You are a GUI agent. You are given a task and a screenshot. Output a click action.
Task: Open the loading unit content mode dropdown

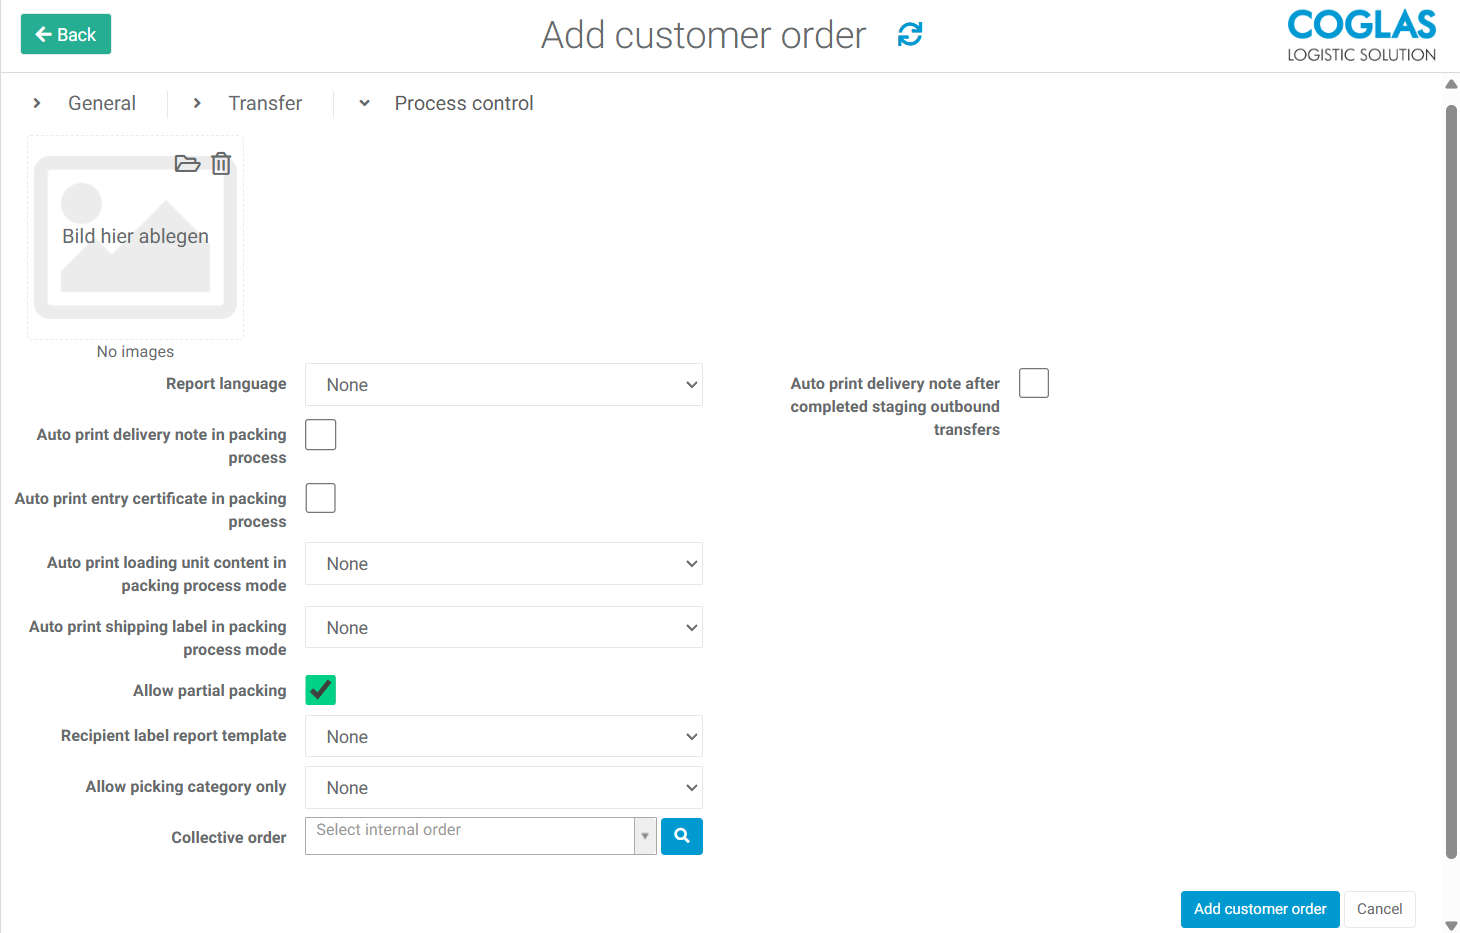[503, 564]
